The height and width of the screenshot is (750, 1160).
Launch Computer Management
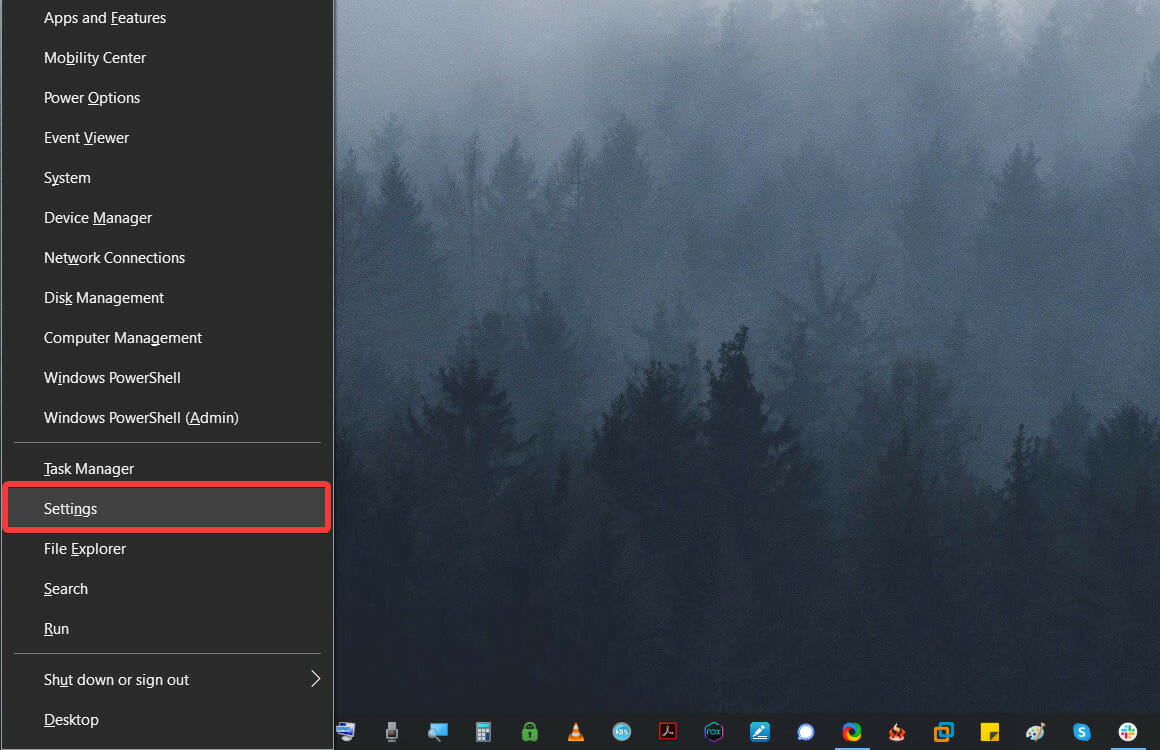[167, 337]
